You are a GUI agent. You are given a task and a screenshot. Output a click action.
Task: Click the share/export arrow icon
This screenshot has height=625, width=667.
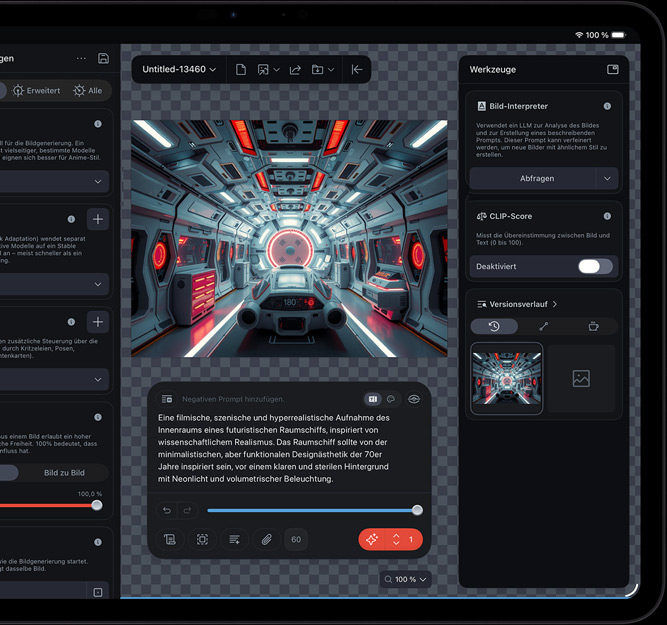(295, 70)
